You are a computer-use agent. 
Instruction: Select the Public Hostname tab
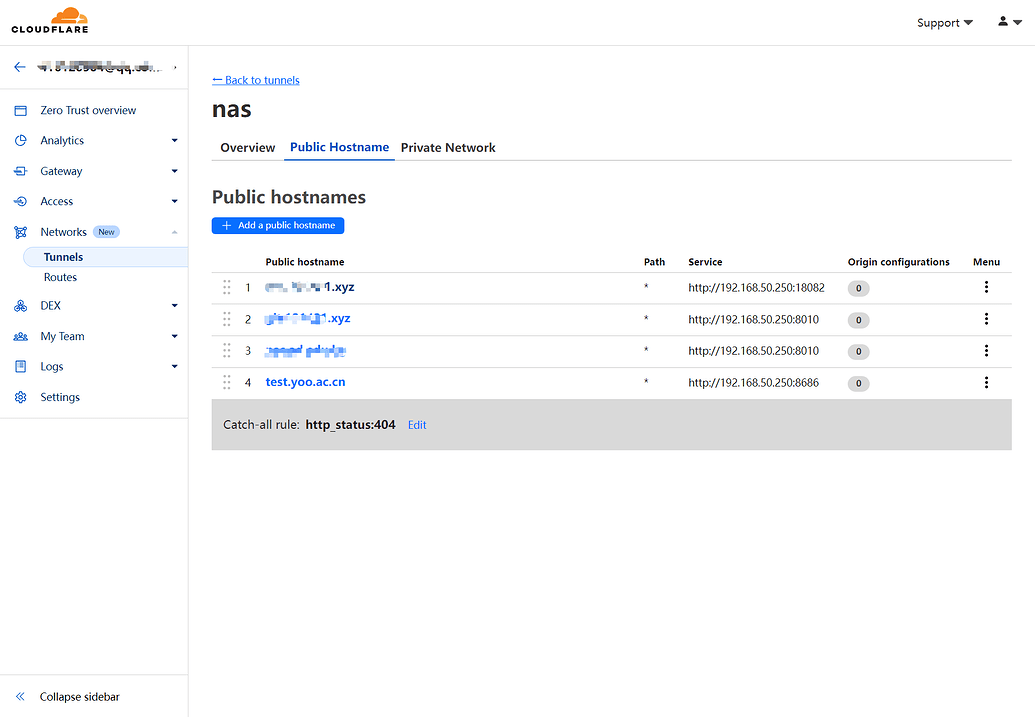pyautogui.click(x=339, y=147)
